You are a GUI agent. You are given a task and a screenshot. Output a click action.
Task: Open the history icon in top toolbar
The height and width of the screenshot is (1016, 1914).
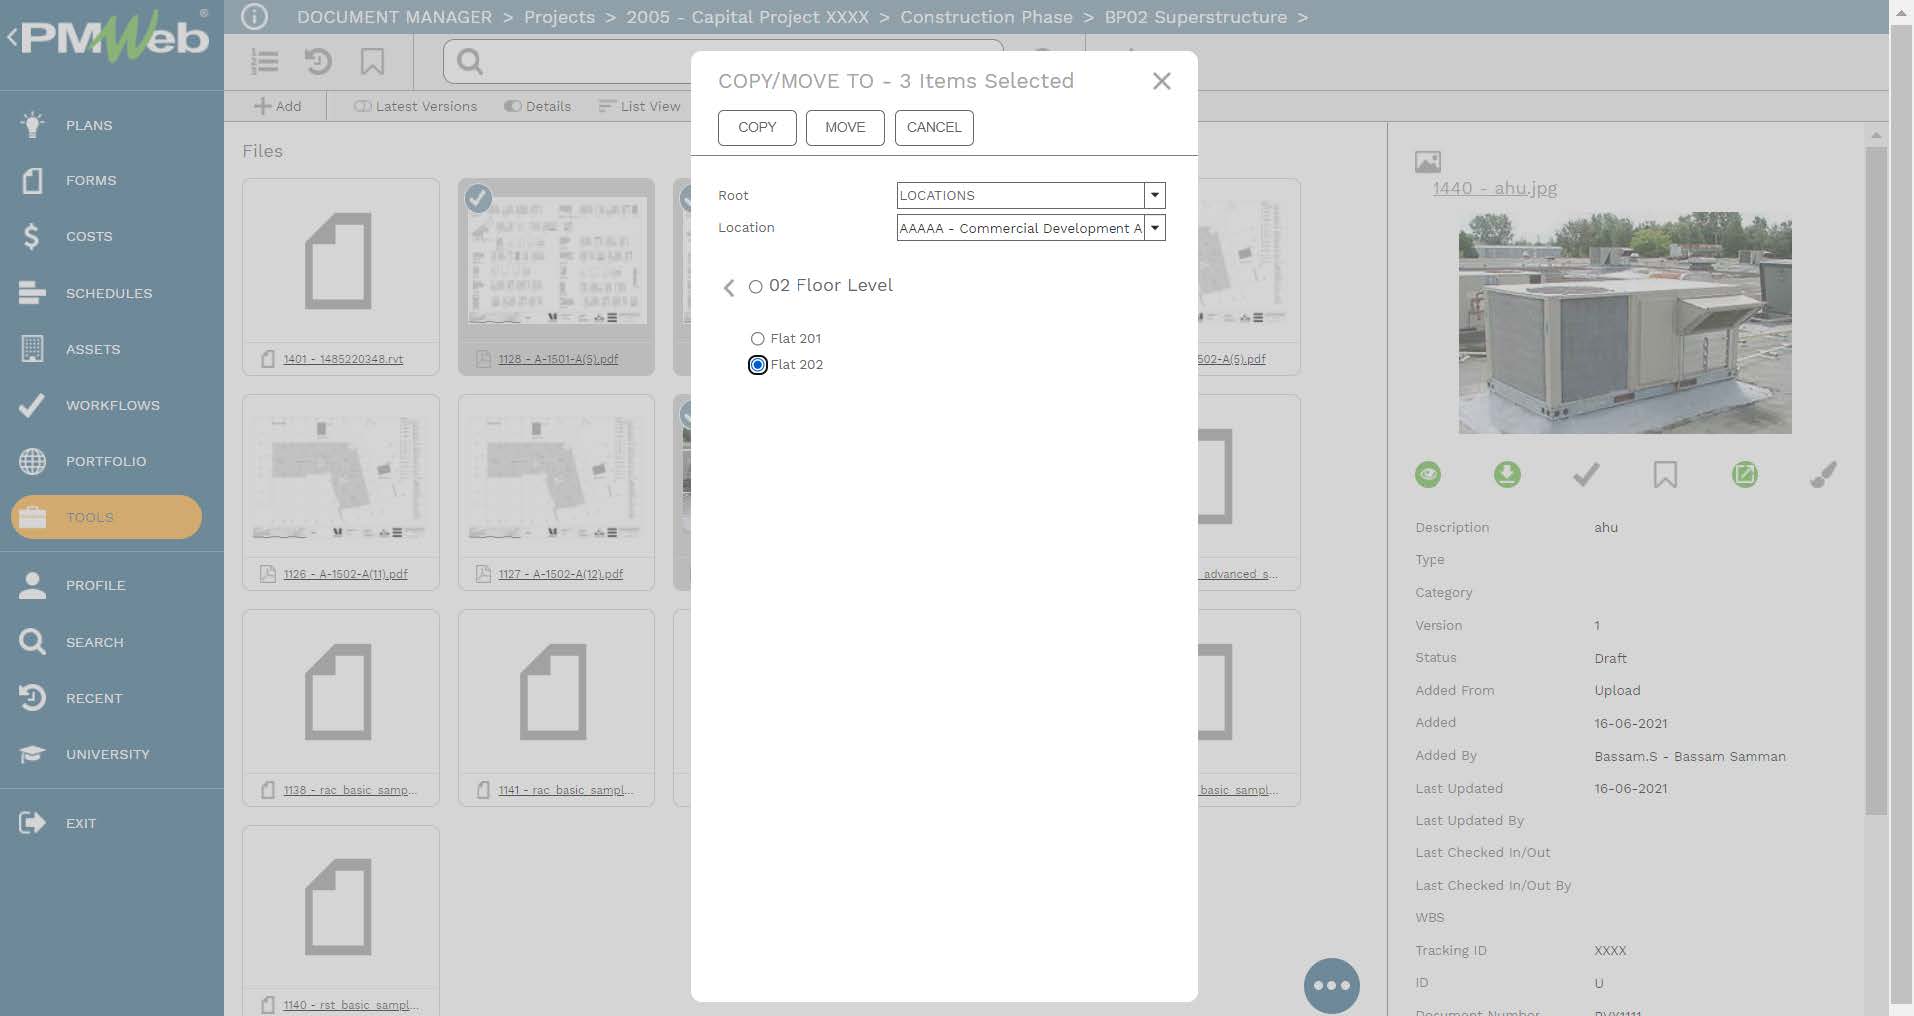318,62
